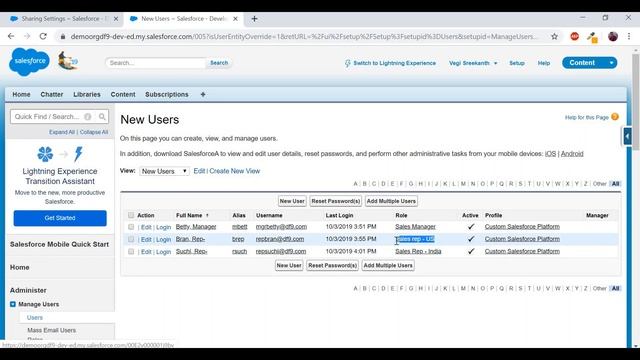The height and width of the screenshot is (360, 640).
Task: Open the yellow-badged extension icon
Action: coord(593,37)
